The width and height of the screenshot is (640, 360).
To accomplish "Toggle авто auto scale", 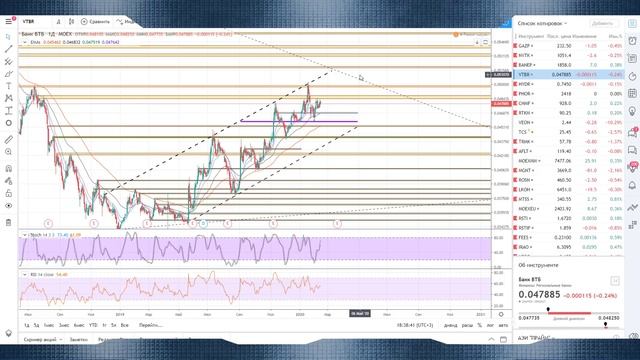I will point(504,325).
